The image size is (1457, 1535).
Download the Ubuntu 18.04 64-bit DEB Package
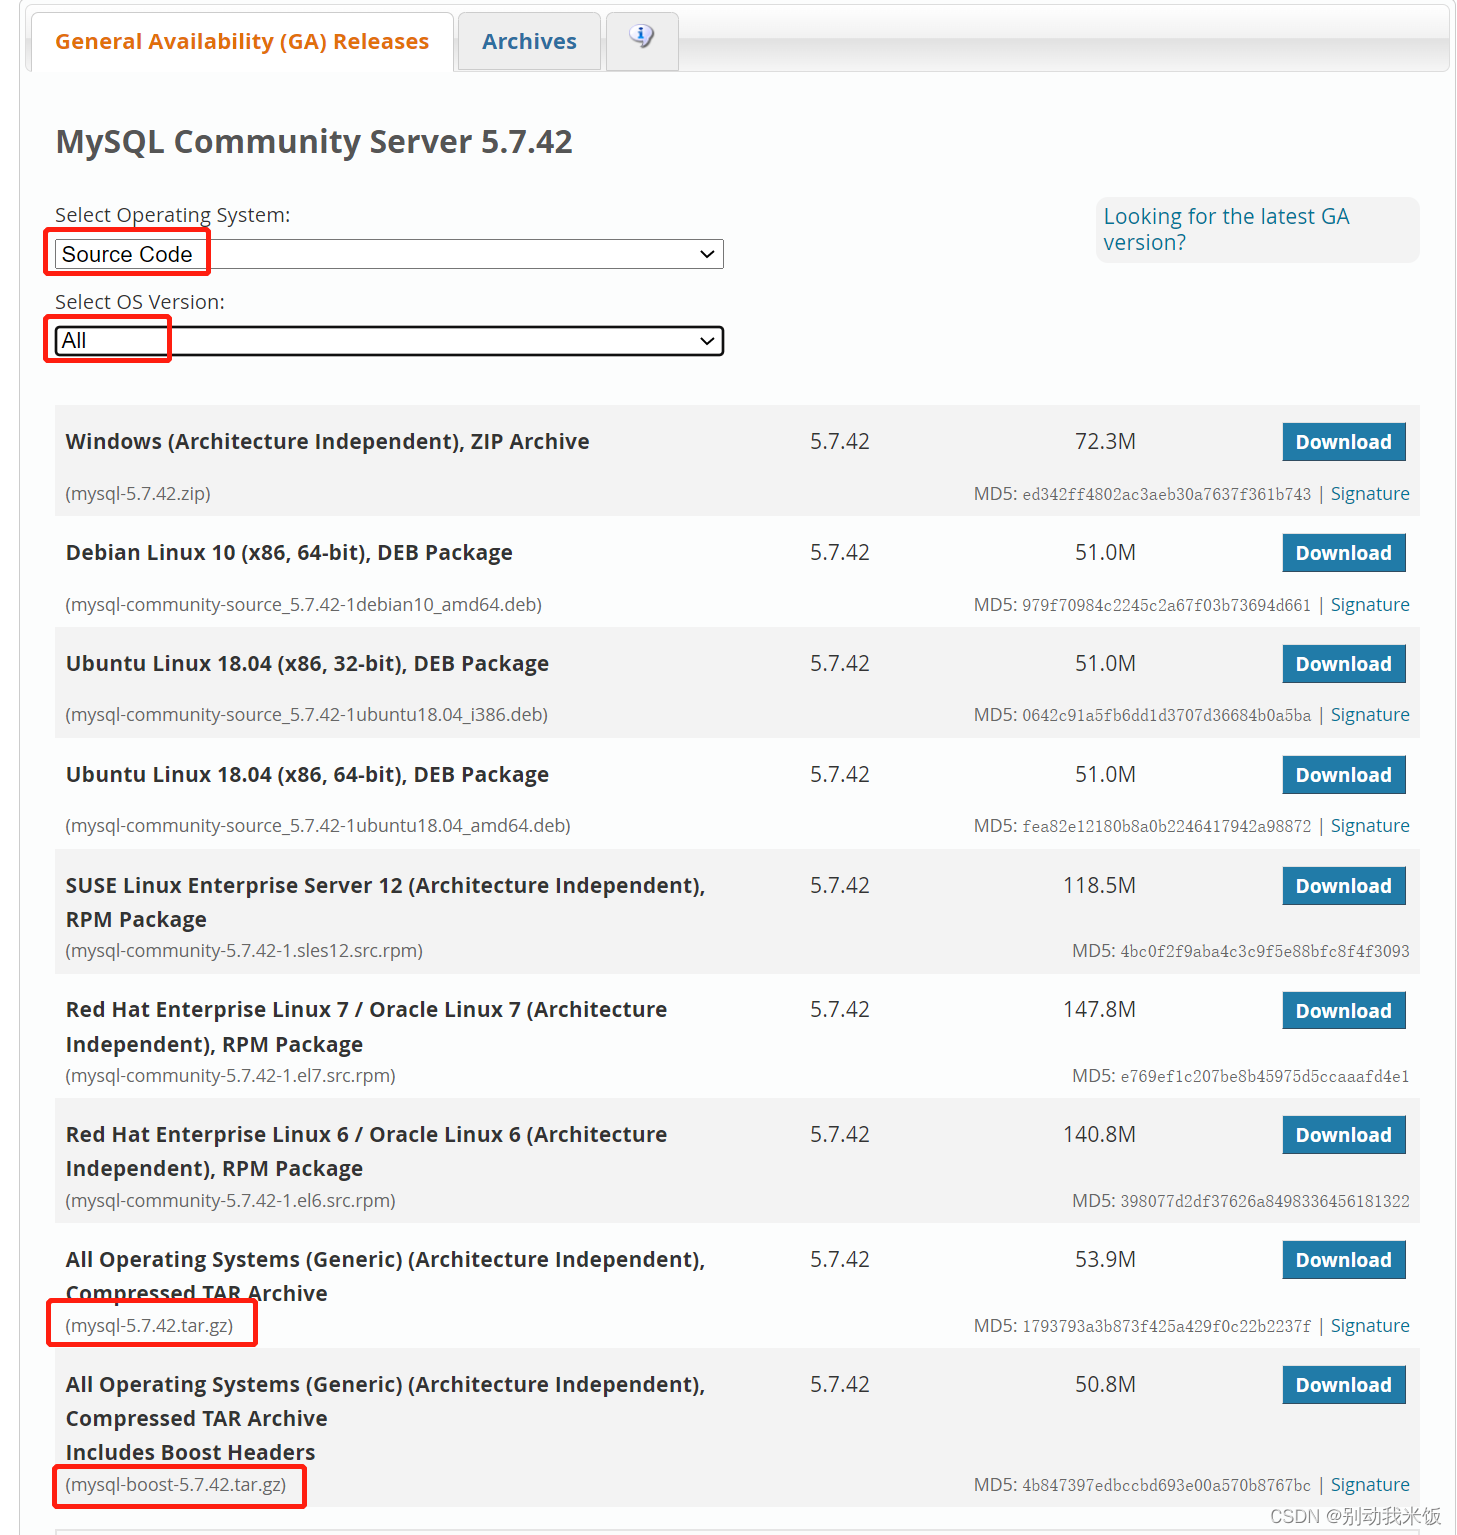(x=1343, y=774)
